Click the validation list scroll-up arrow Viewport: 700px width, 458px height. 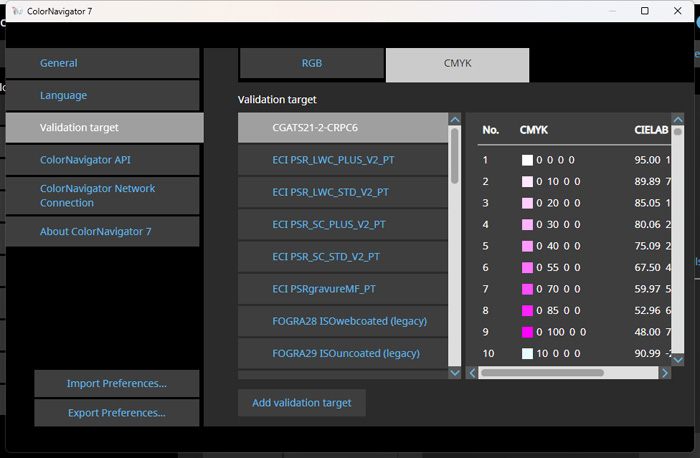[x=454, y=119]
